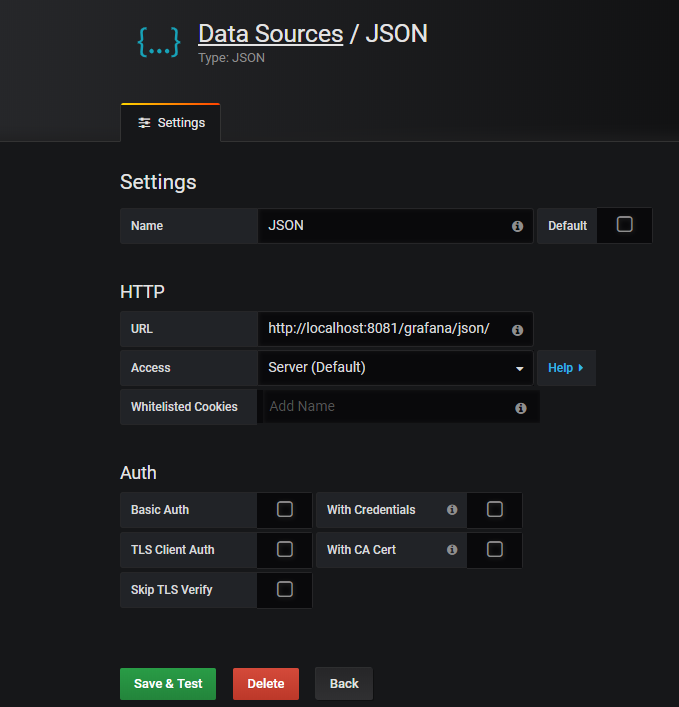Click the JSON data source curly braces logo
The image size is (679, 707).
click(x=159, y=42)
